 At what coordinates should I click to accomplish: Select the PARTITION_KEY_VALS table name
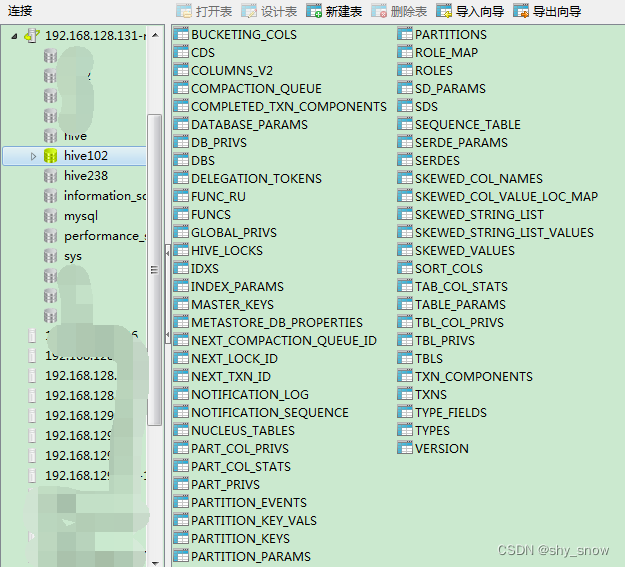[254, 520]
